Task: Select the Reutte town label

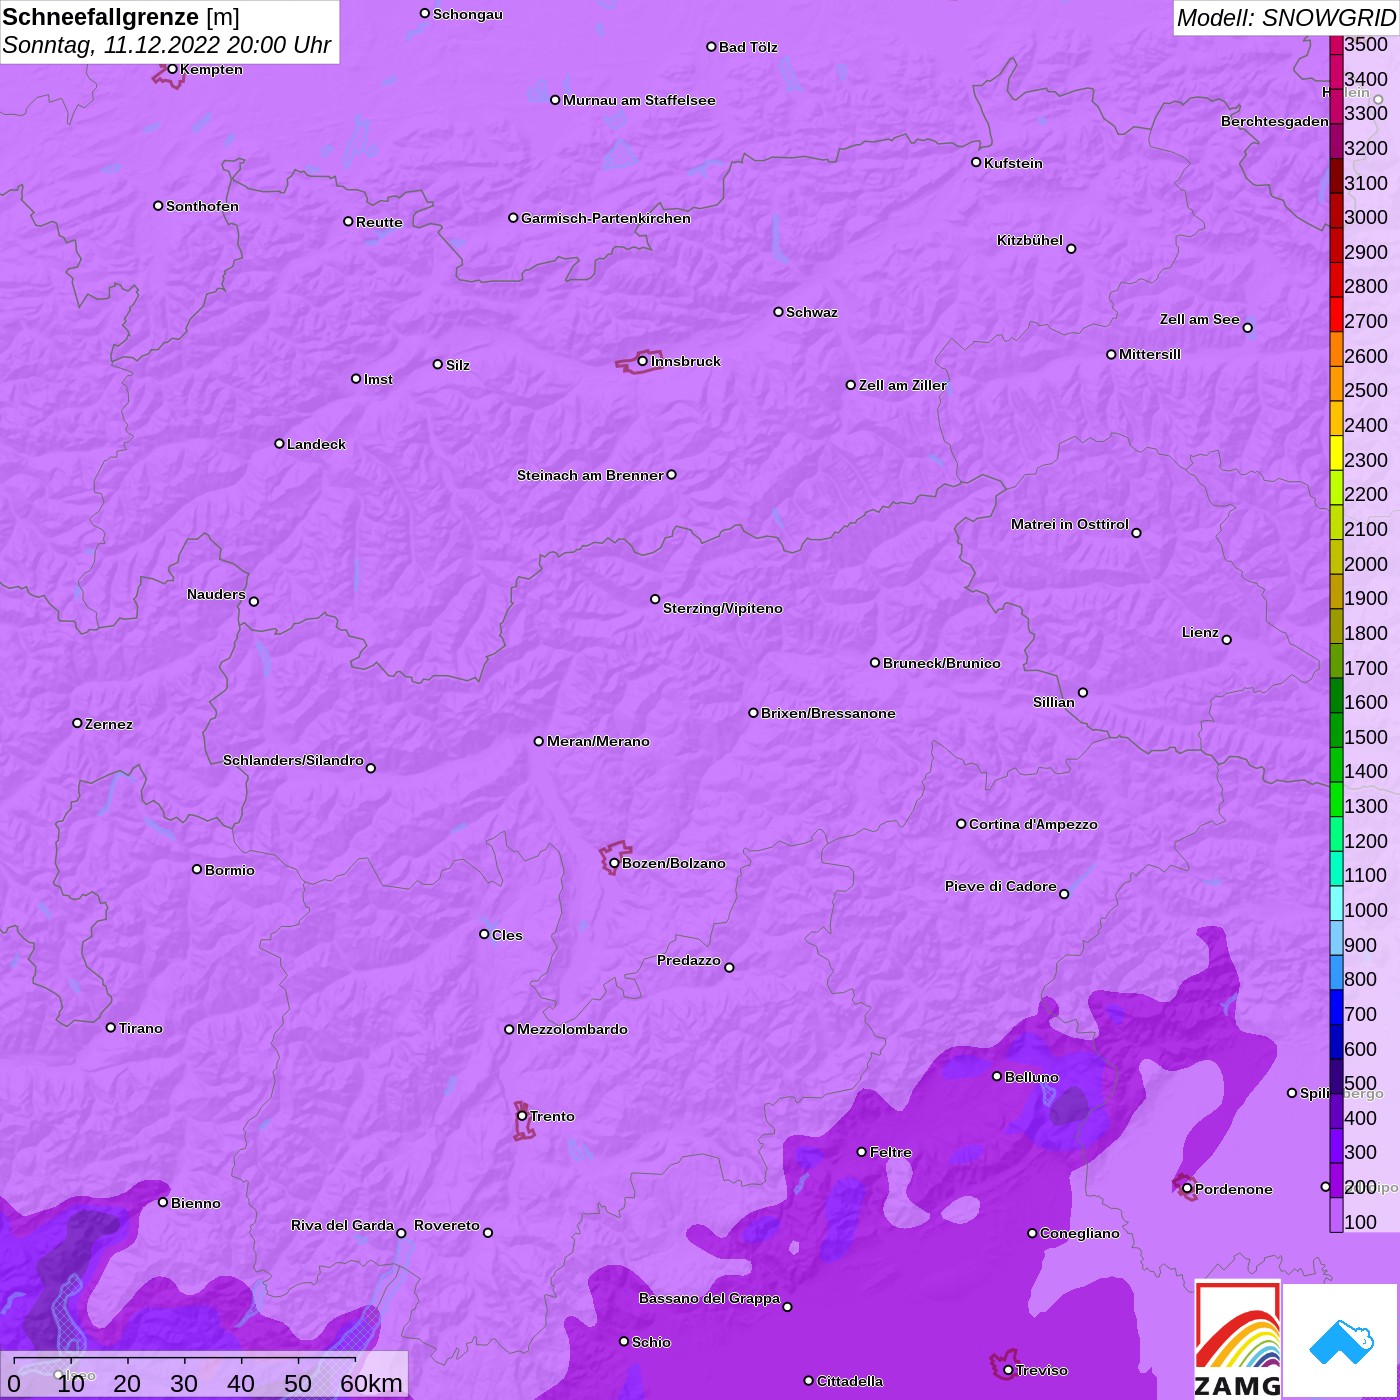Action: click(379, 222)
